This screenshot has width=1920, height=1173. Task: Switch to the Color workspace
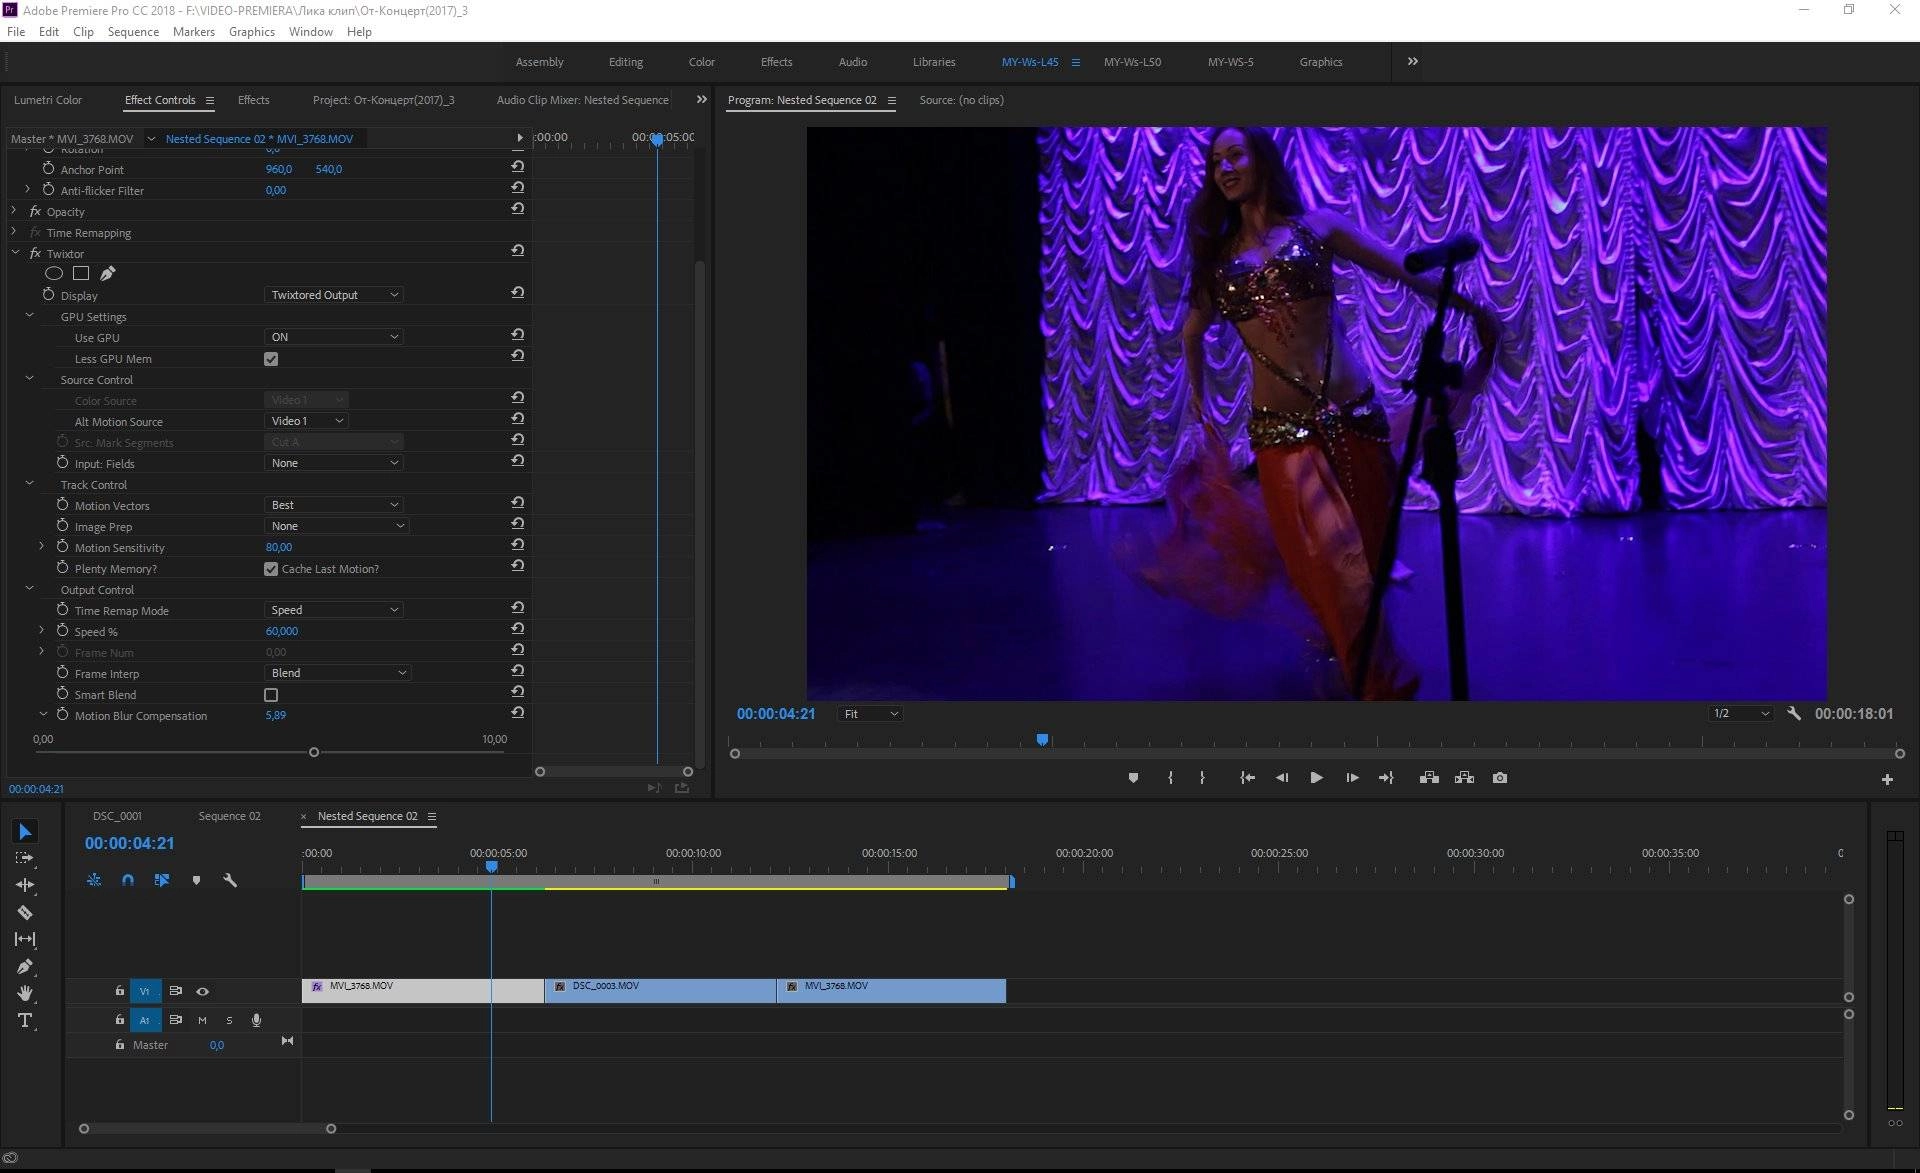click(701, 62)
